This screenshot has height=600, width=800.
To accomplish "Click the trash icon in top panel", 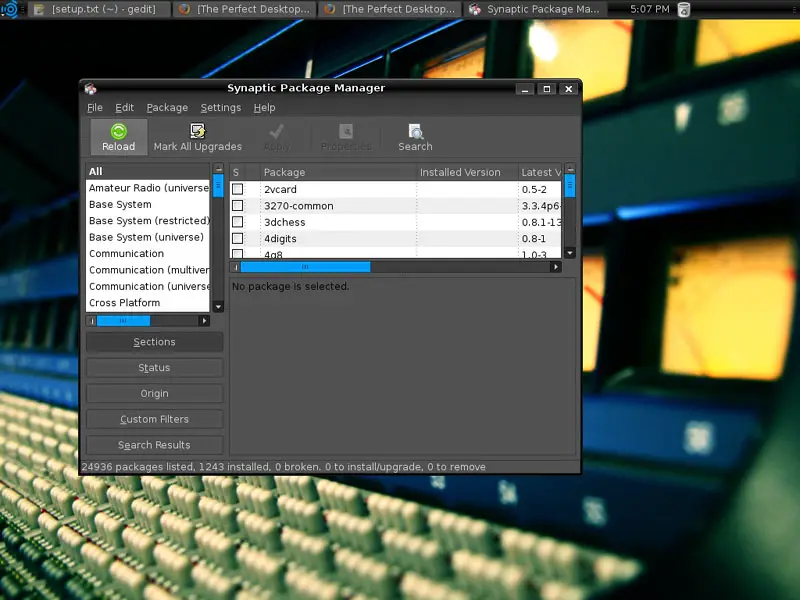I will tap(684, 9).
